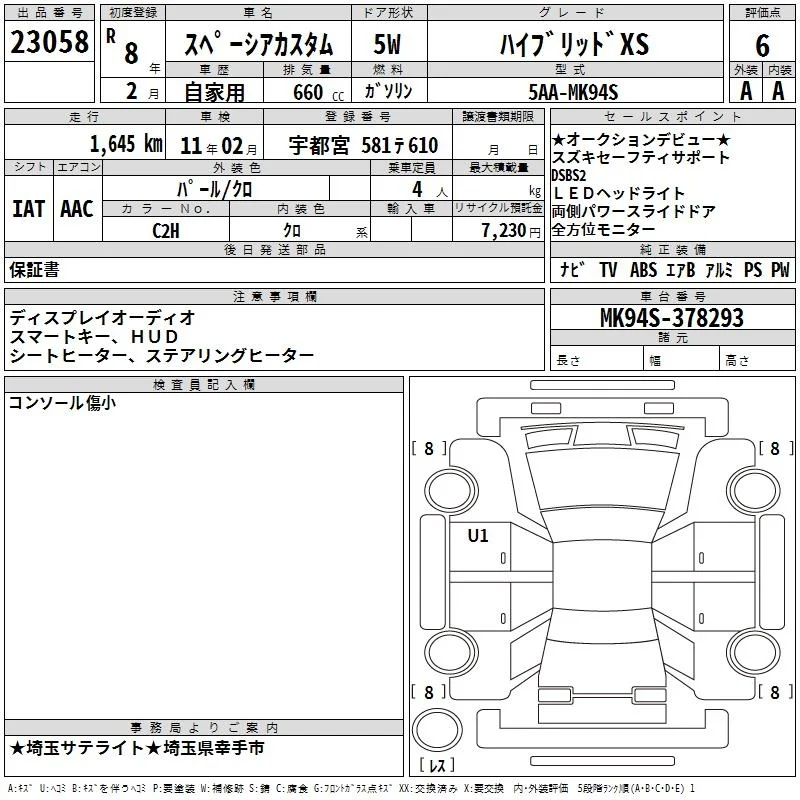Click the 保証書 document entry
The height and width of the screenshot is (800, 800).
pos(34,269)
